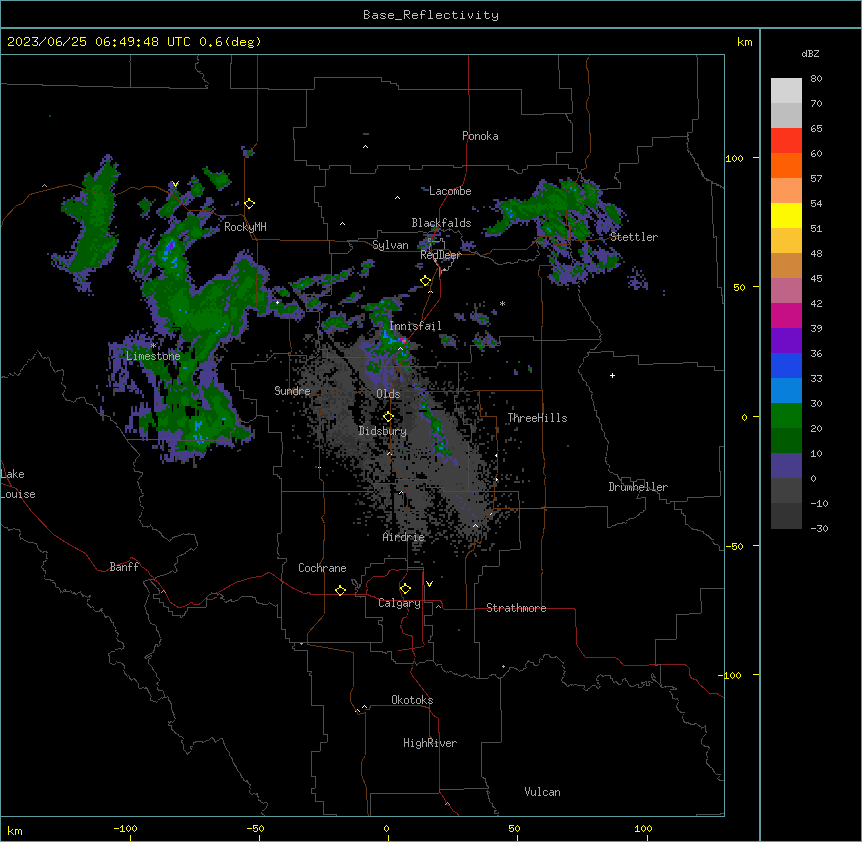
Task: Click the 42 value in dBZ legend
Action: [x=816, y=303]
